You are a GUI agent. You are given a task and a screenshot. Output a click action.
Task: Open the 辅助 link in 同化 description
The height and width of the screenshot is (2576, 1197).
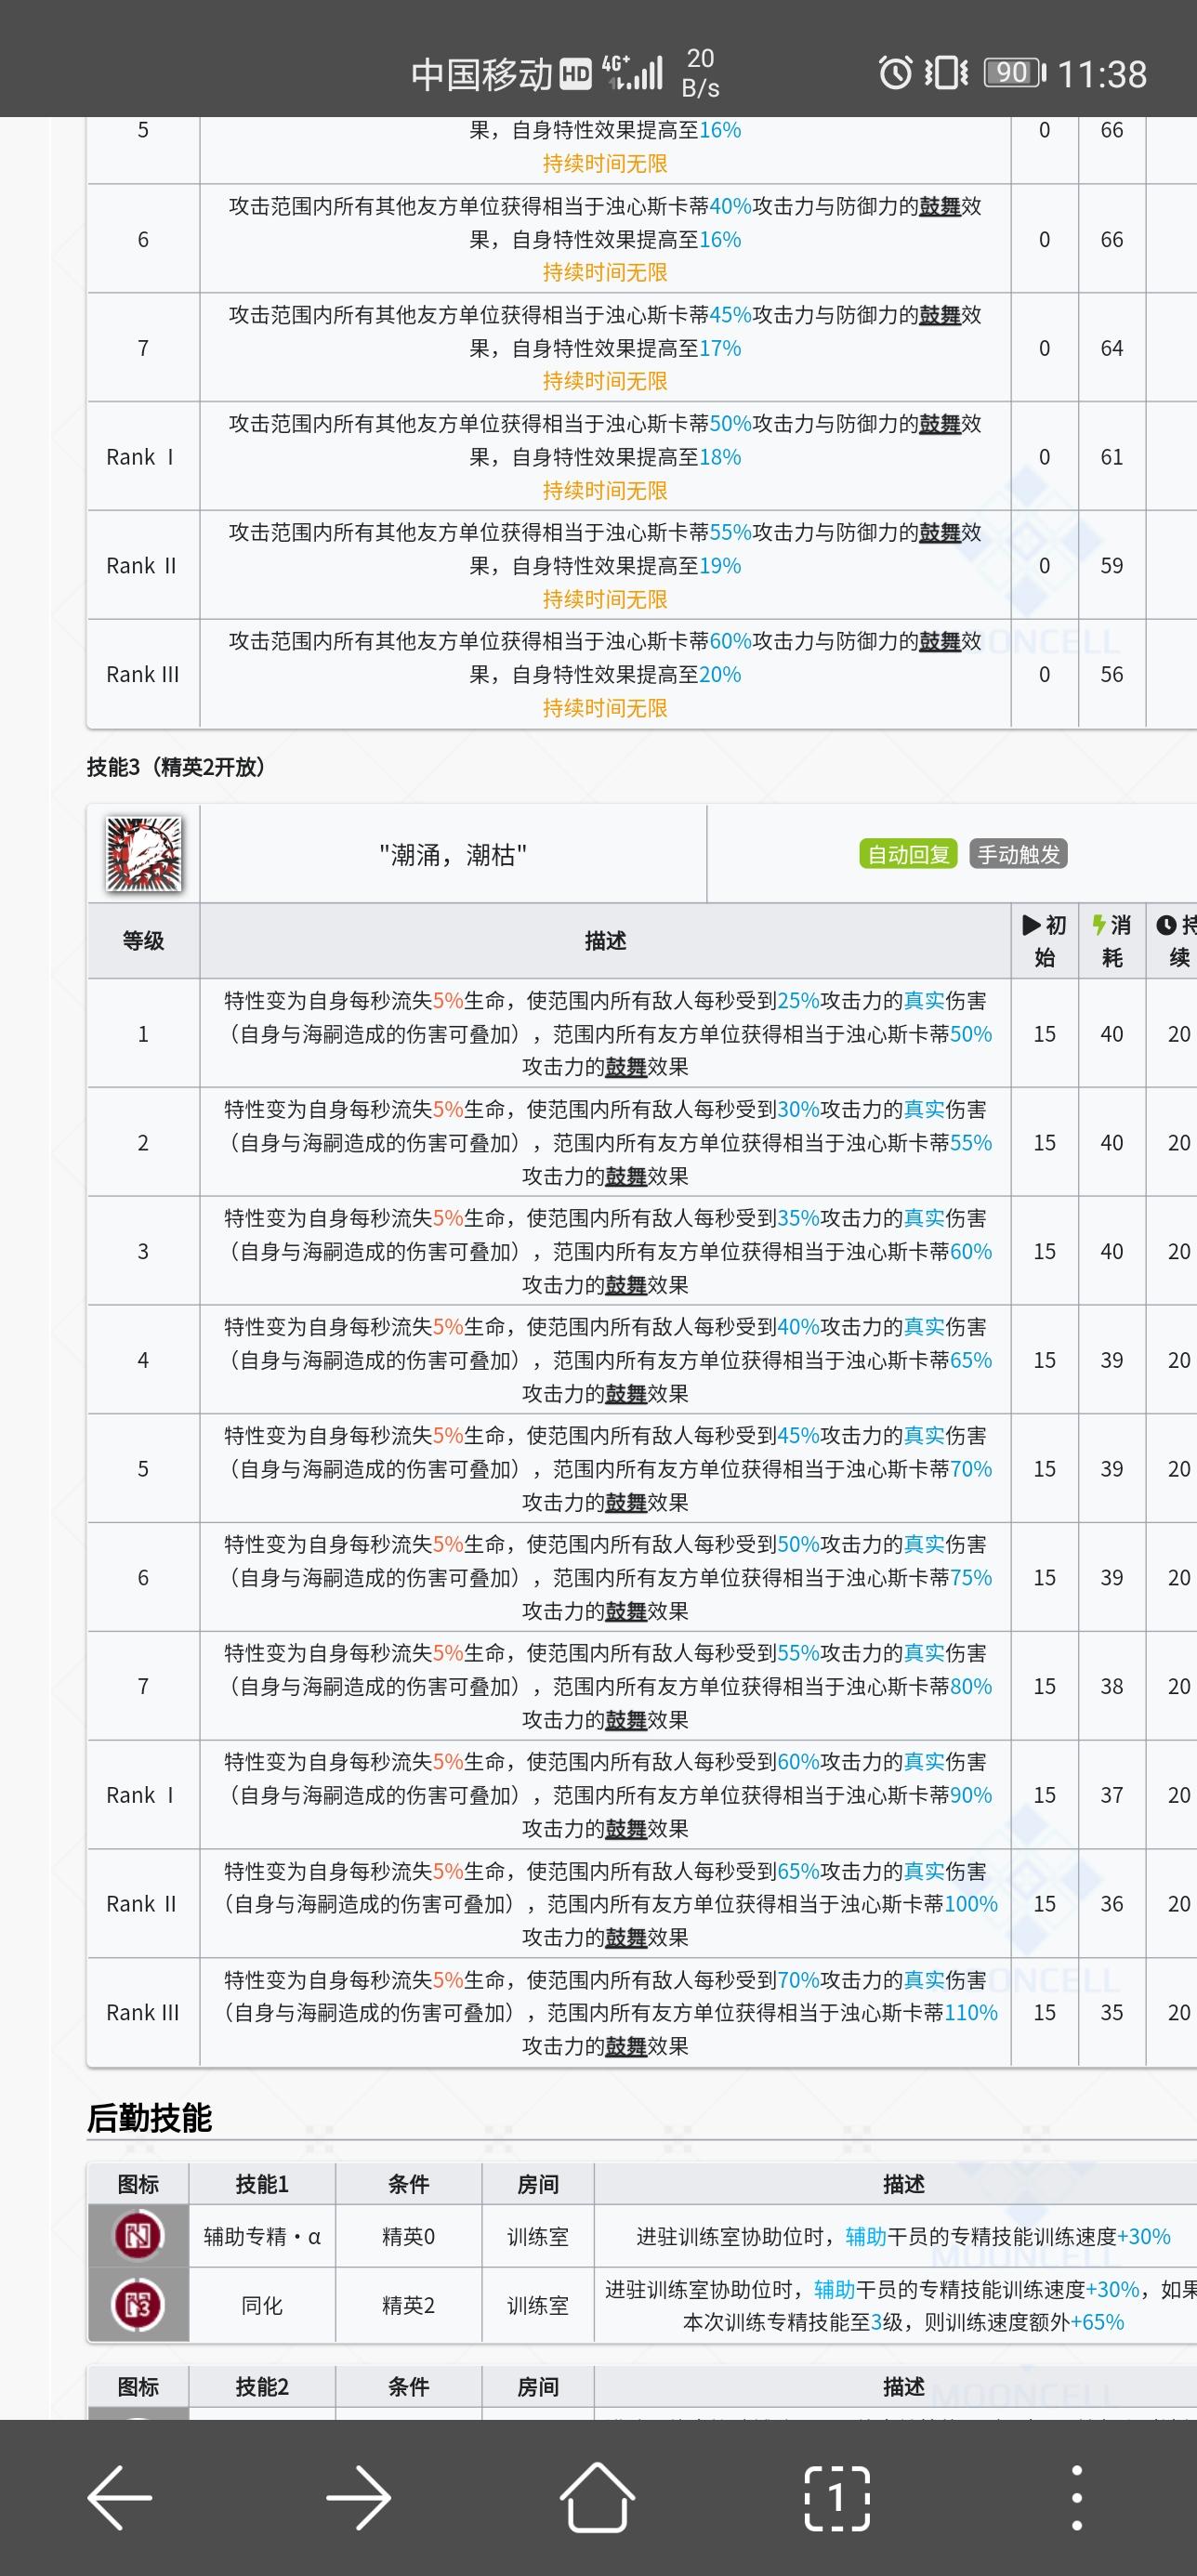(834, 2289)
